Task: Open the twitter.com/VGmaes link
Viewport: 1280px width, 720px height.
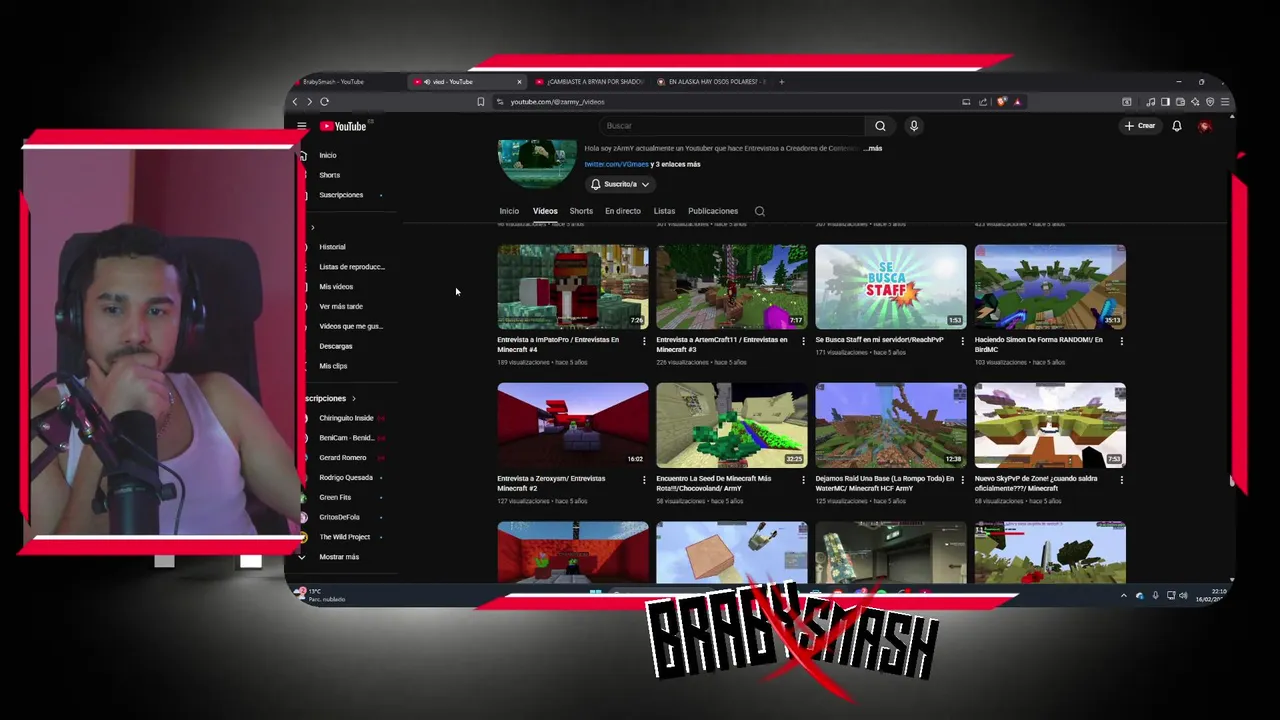Action: (616, 164)
